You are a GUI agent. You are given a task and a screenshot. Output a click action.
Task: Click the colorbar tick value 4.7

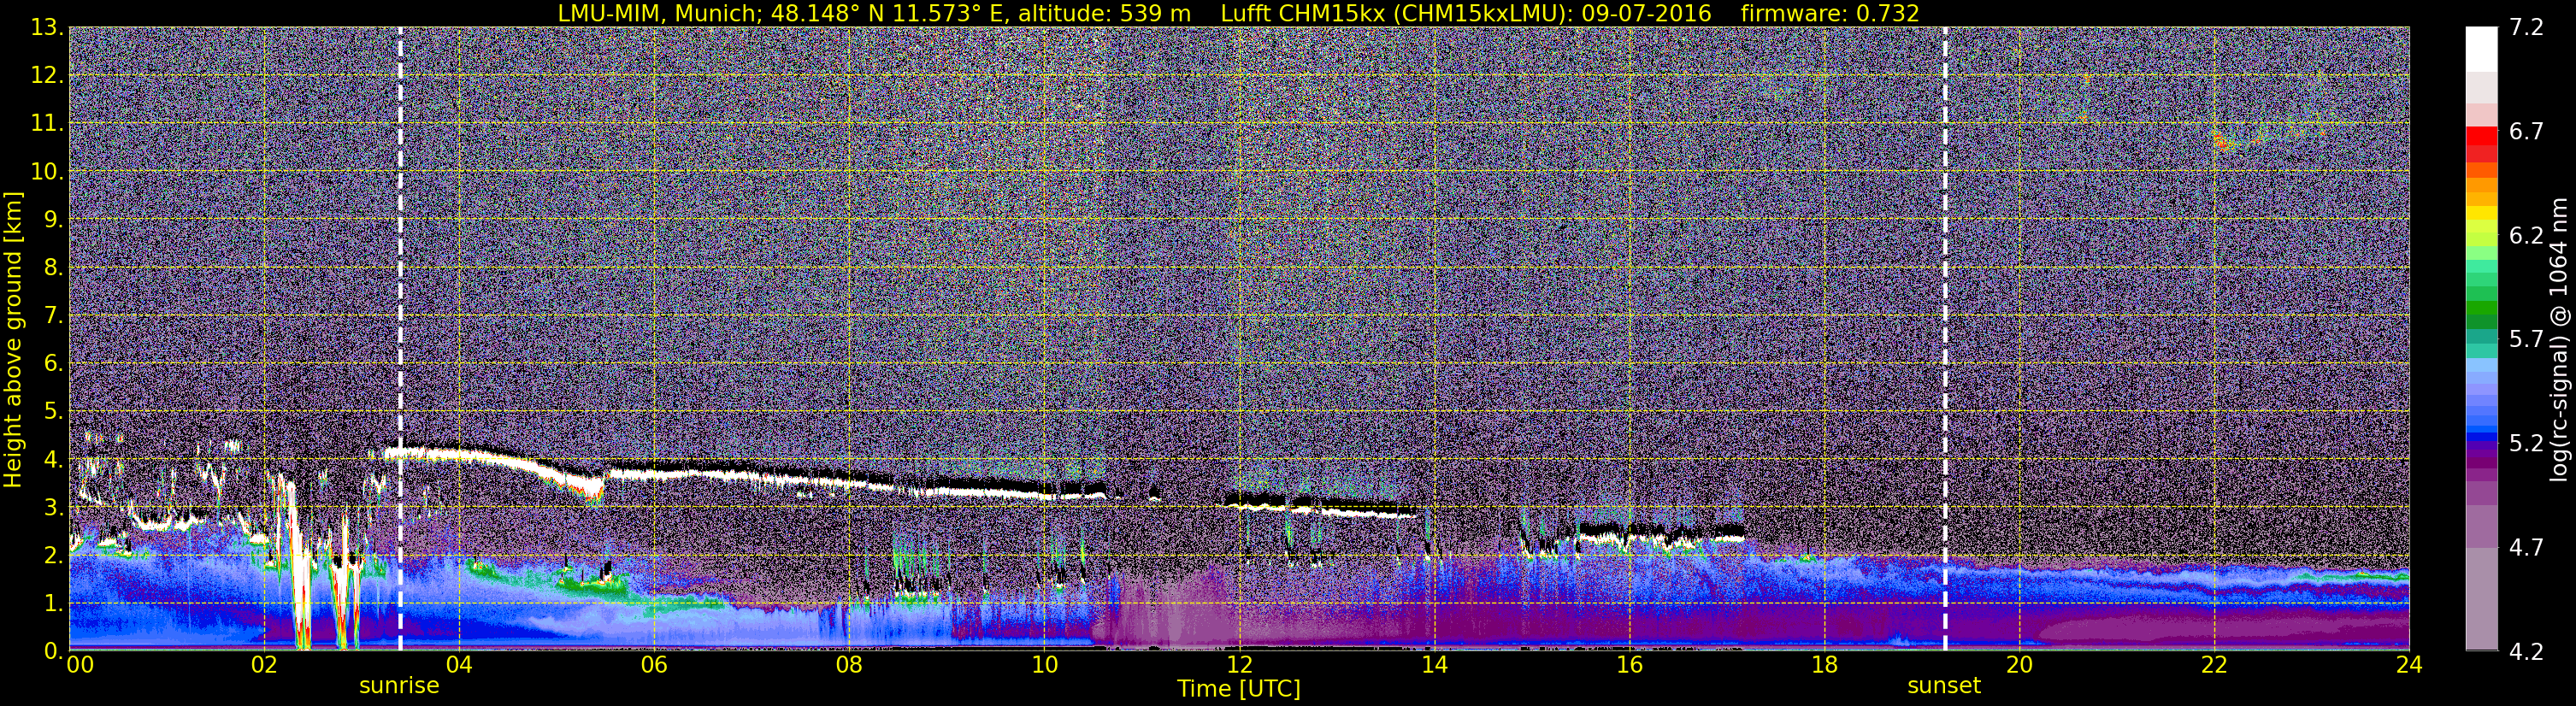click(2526, 547)
